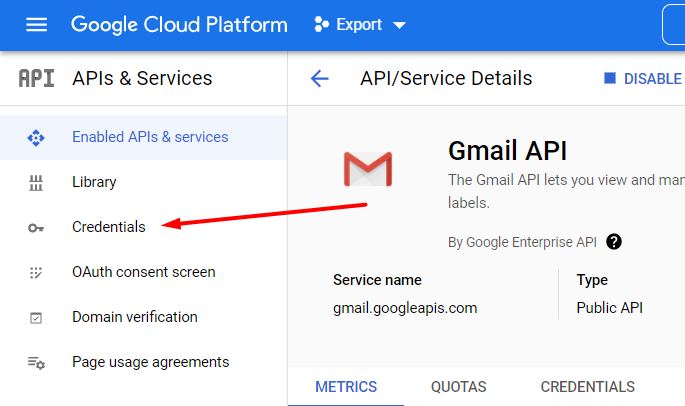685x406 pixels.
Task: Open Page usage agreements
Action: pyautogui.click(x=144, y=362)
